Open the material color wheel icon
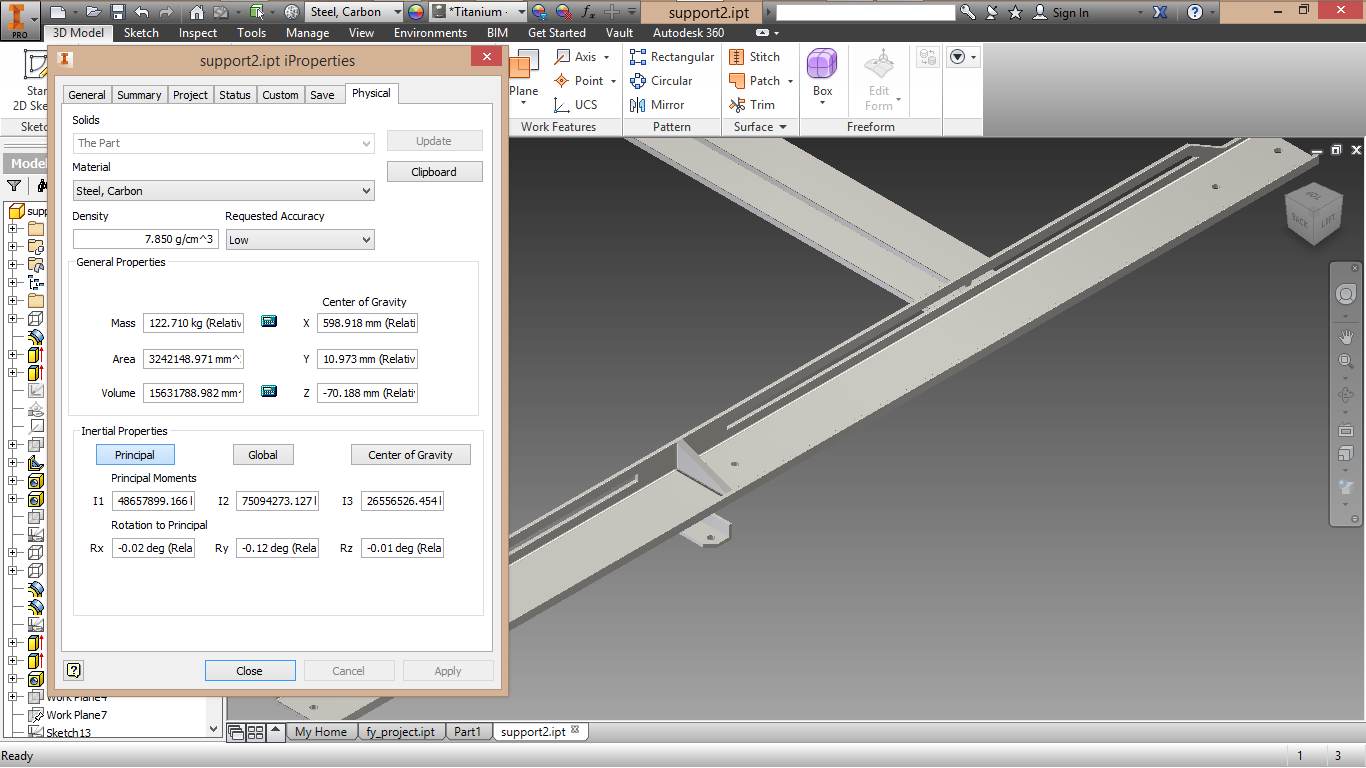Image resolution: width=1366 pixels, height=768 pixels. pyautogui.click(x=417, y=12)
